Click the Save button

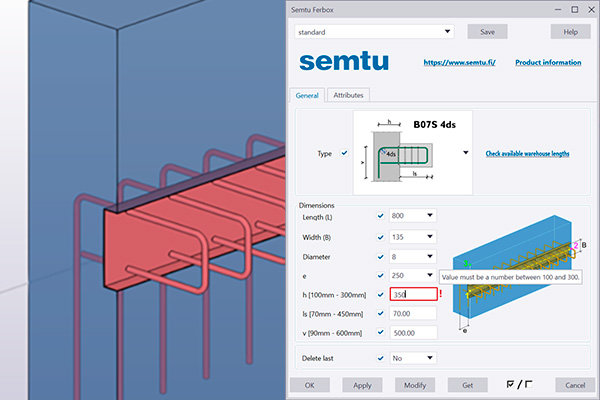[487, 32]
